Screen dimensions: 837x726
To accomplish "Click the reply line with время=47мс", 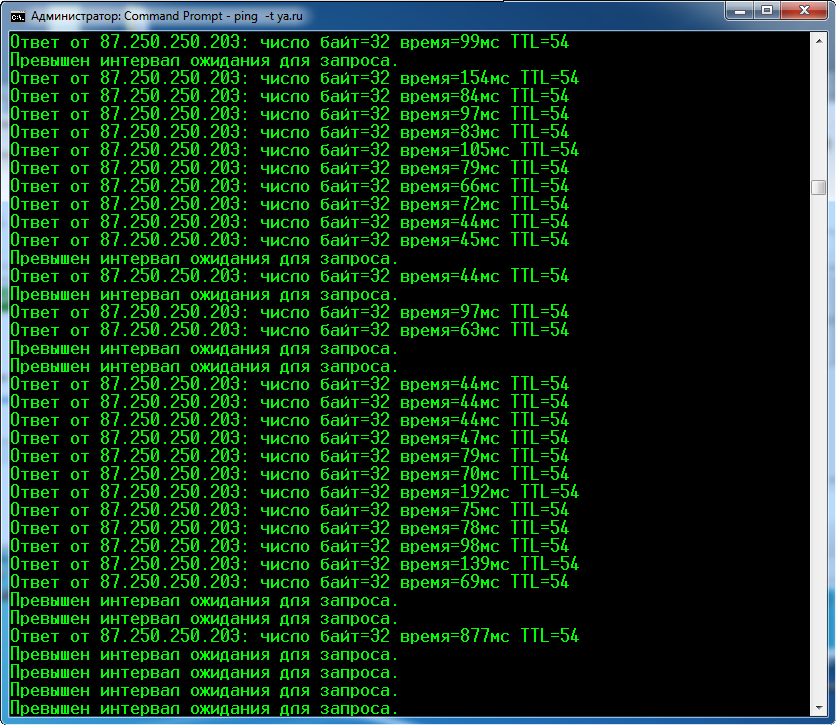I will pos(289,438).
